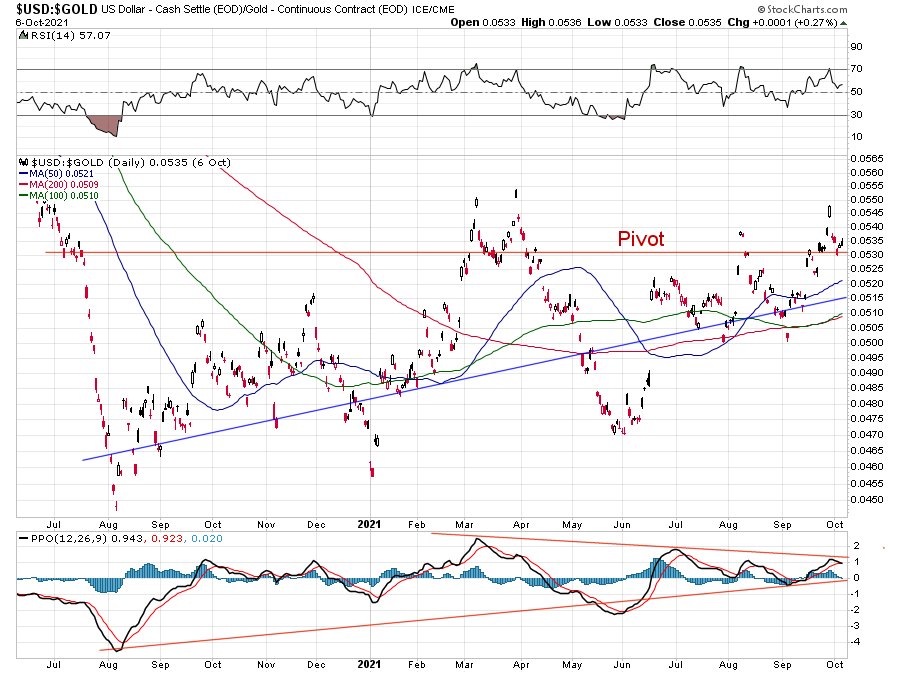Click the PPO histogram value 0.020
Image resolution: width=900 pixels, height=673 pixels.
coord(207,539)
